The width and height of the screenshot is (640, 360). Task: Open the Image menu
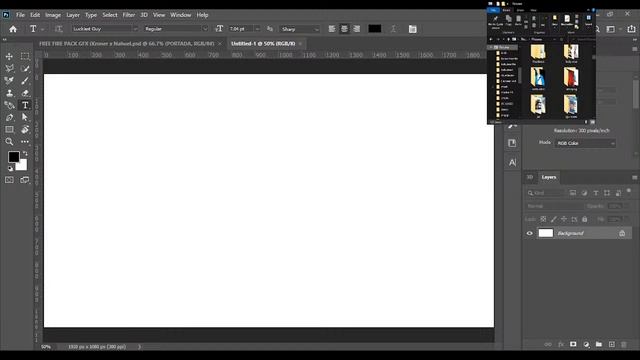point(53,15)
